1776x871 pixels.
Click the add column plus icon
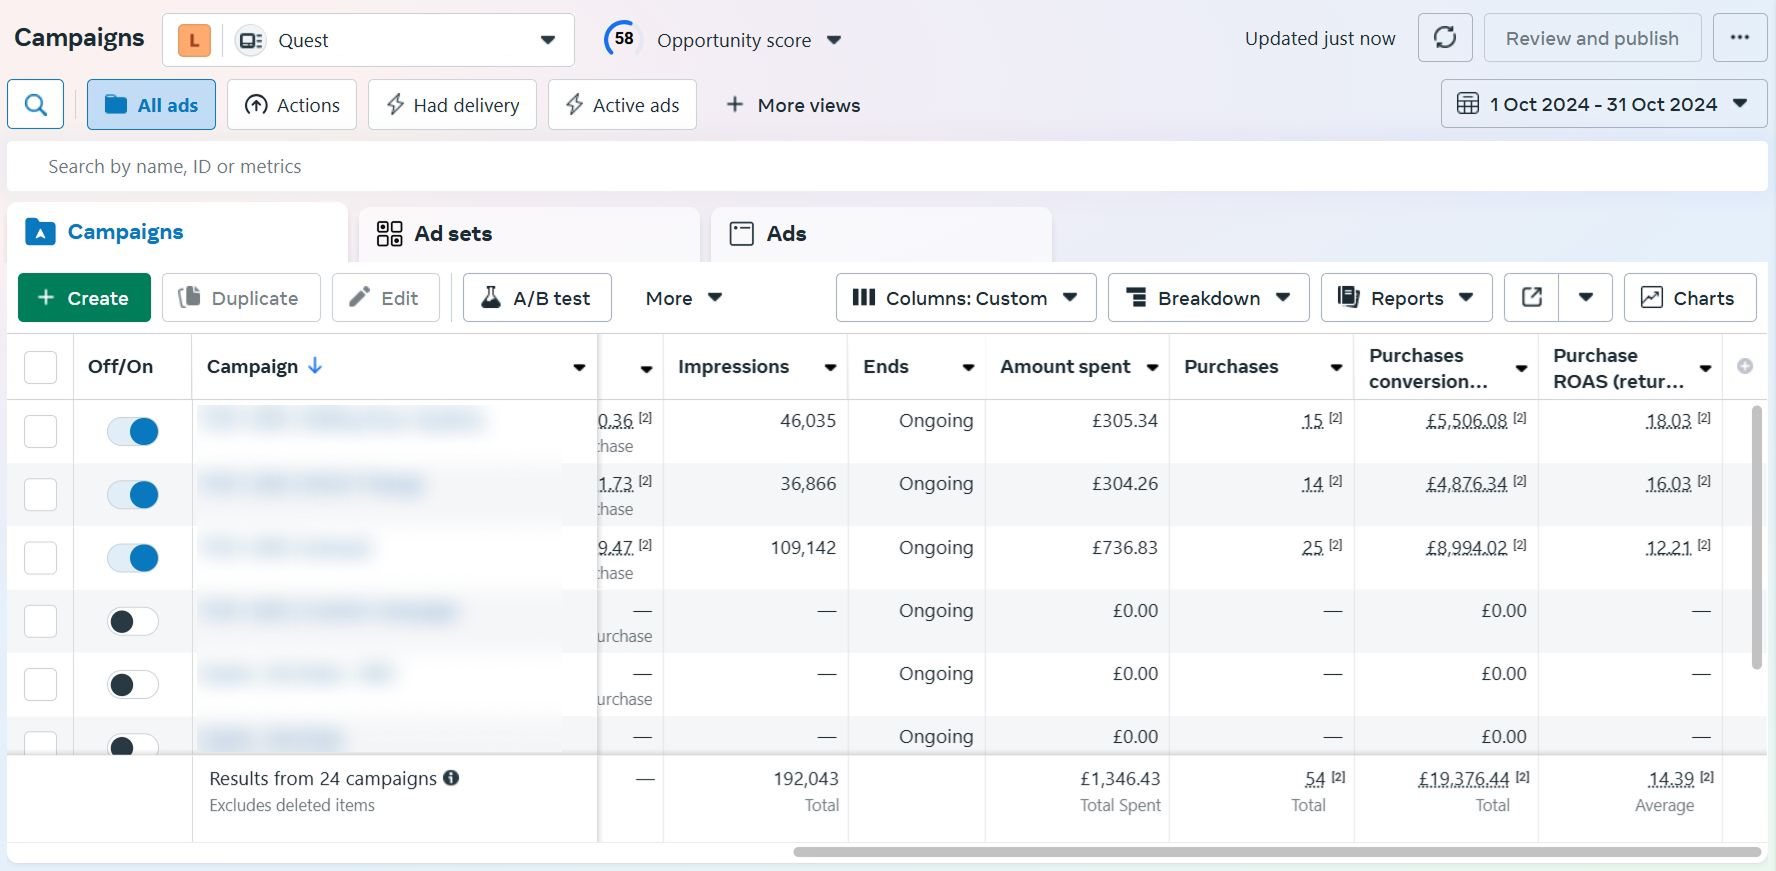[1745, 367]
